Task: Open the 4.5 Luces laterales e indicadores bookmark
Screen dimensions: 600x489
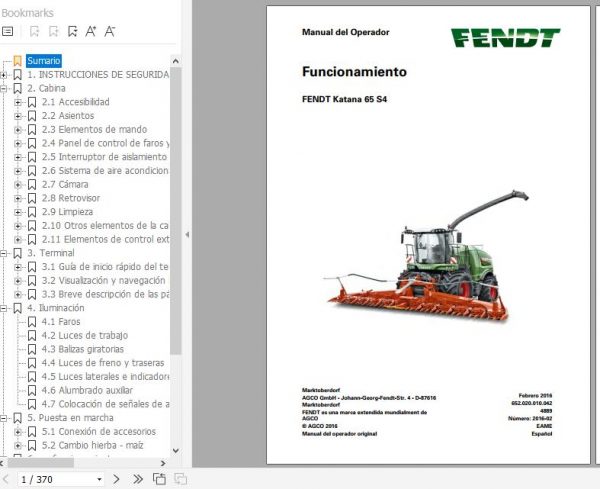Action: point(105,377)
